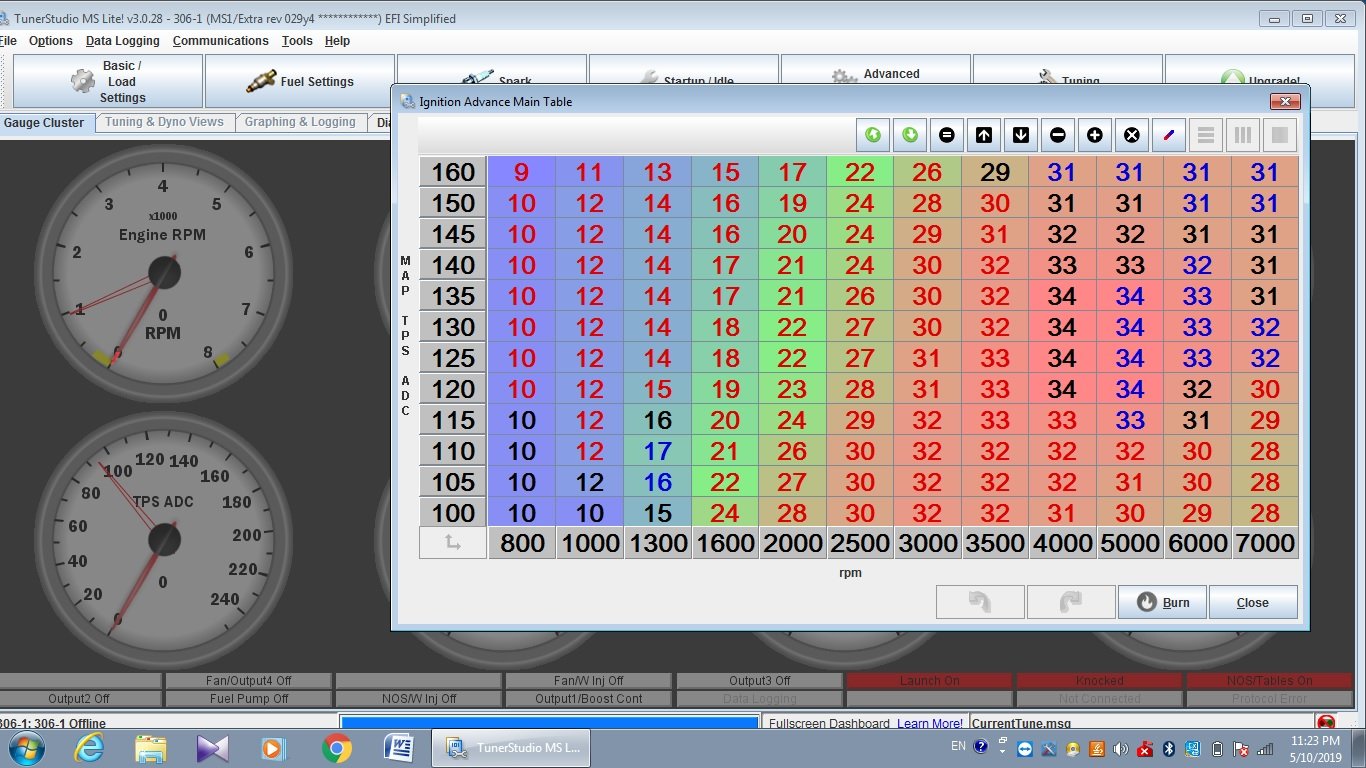Viewport: 1366px width, 768px height.
Task: Select the 2500 rpm column header
Action: 860,543
